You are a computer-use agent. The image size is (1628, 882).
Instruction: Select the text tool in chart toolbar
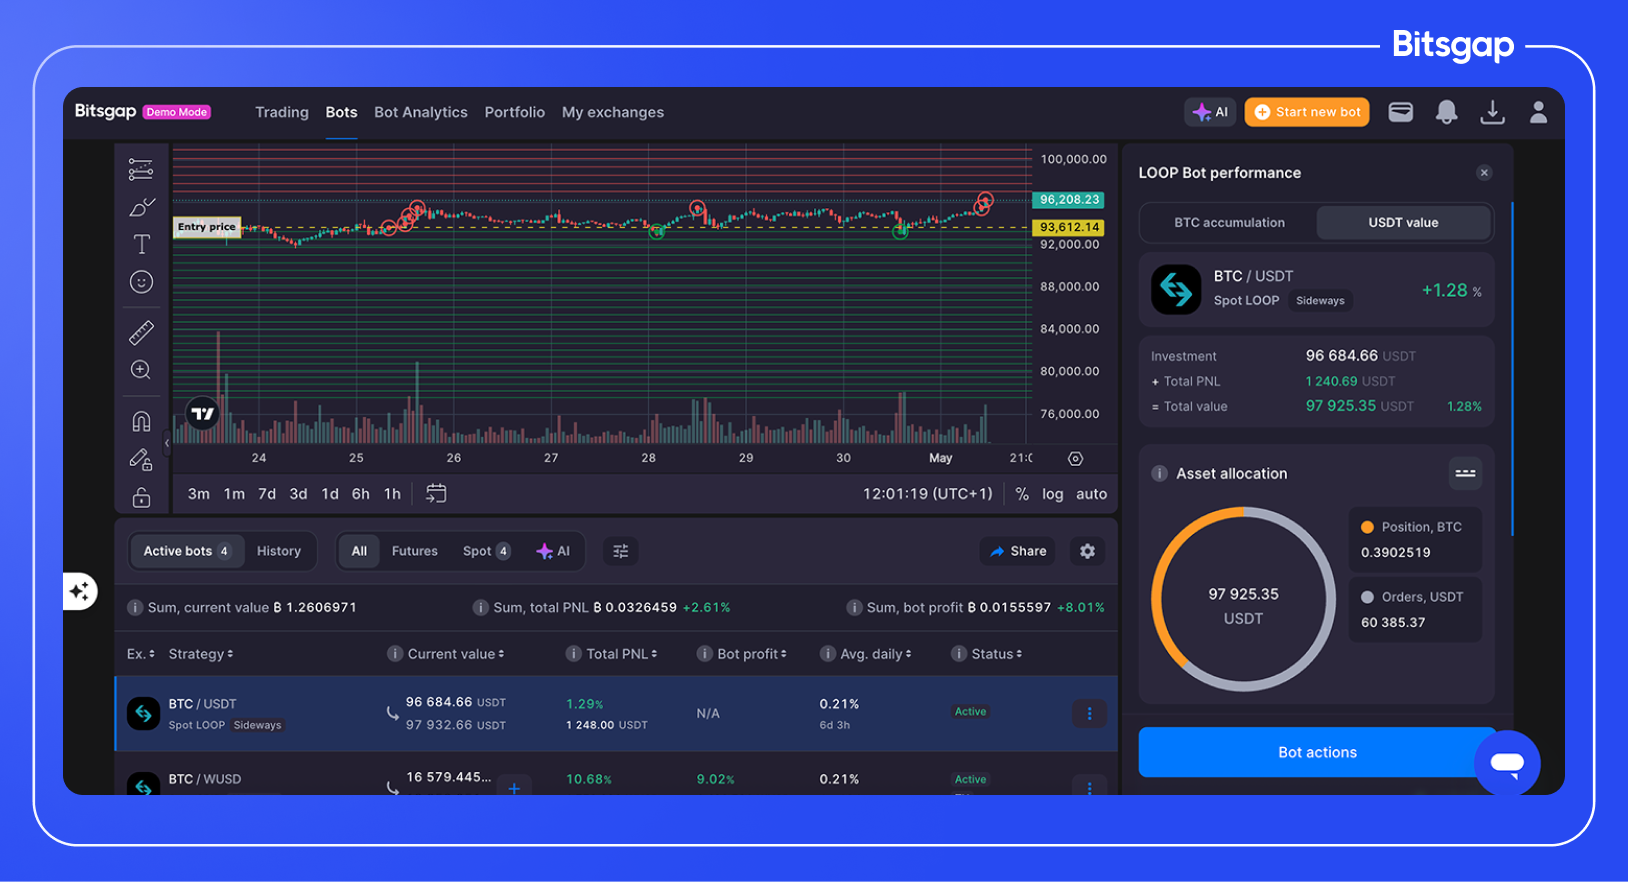click(142, 244)
